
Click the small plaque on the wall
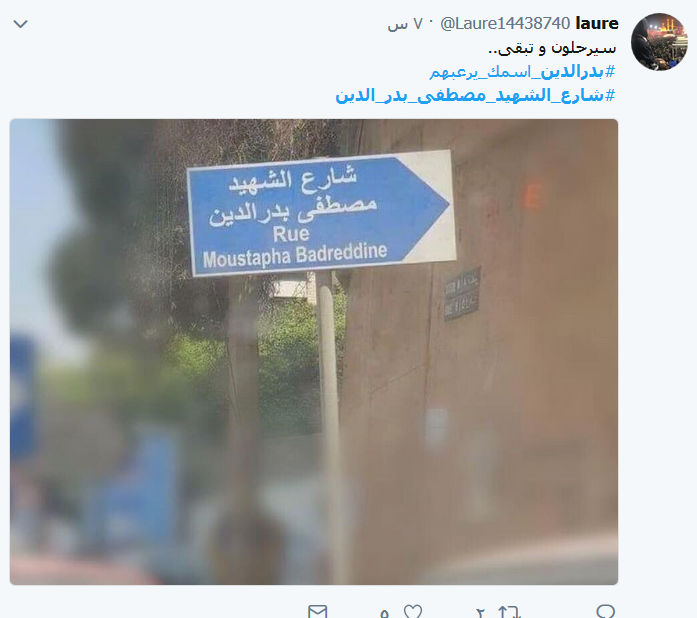click(462, 293)
